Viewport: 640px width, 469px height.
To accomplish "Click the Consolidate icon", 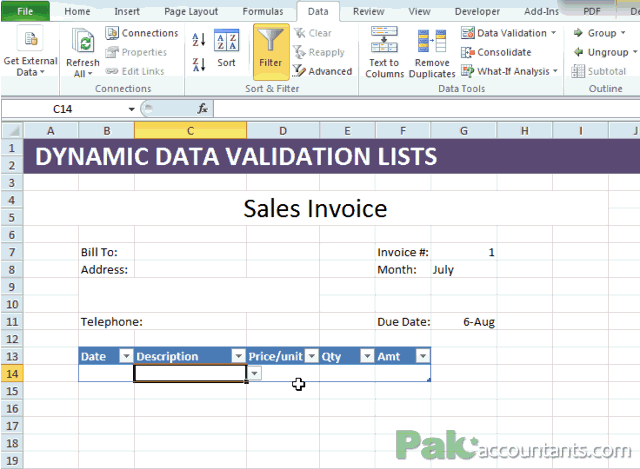I will point(468,52).
